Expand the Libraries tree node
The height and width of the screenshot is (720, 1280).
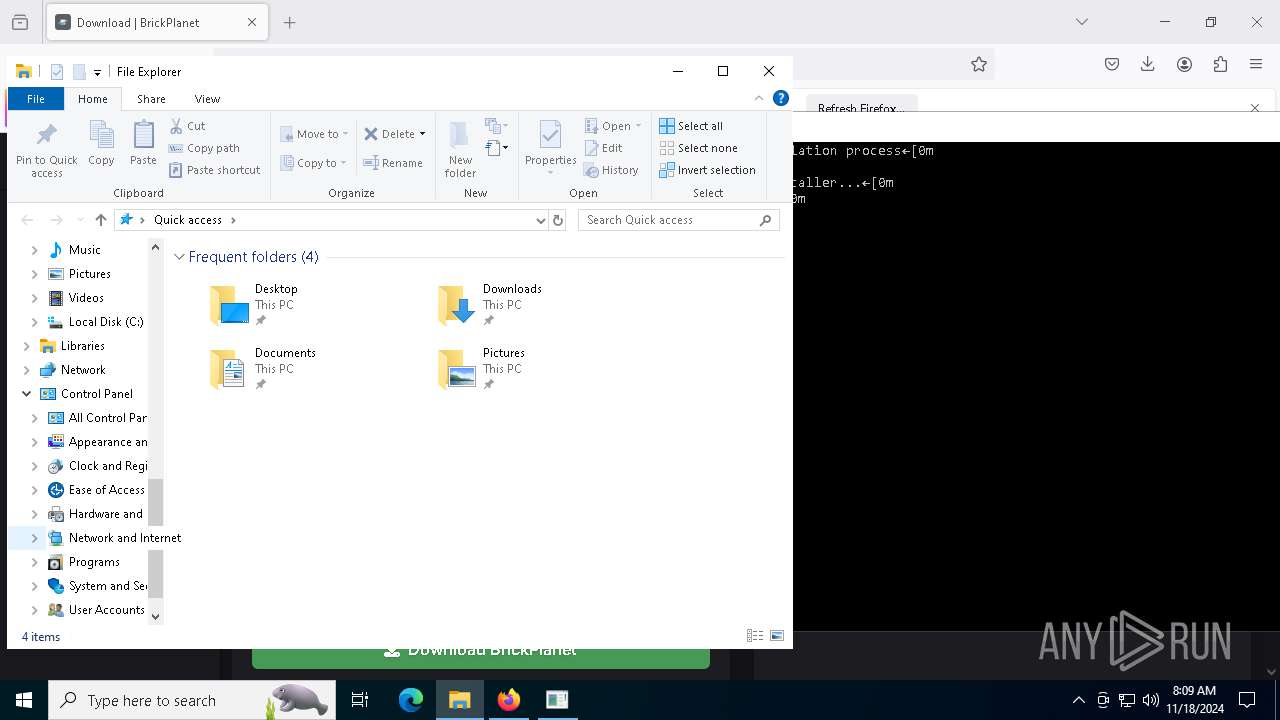click(x=26, y=346)
